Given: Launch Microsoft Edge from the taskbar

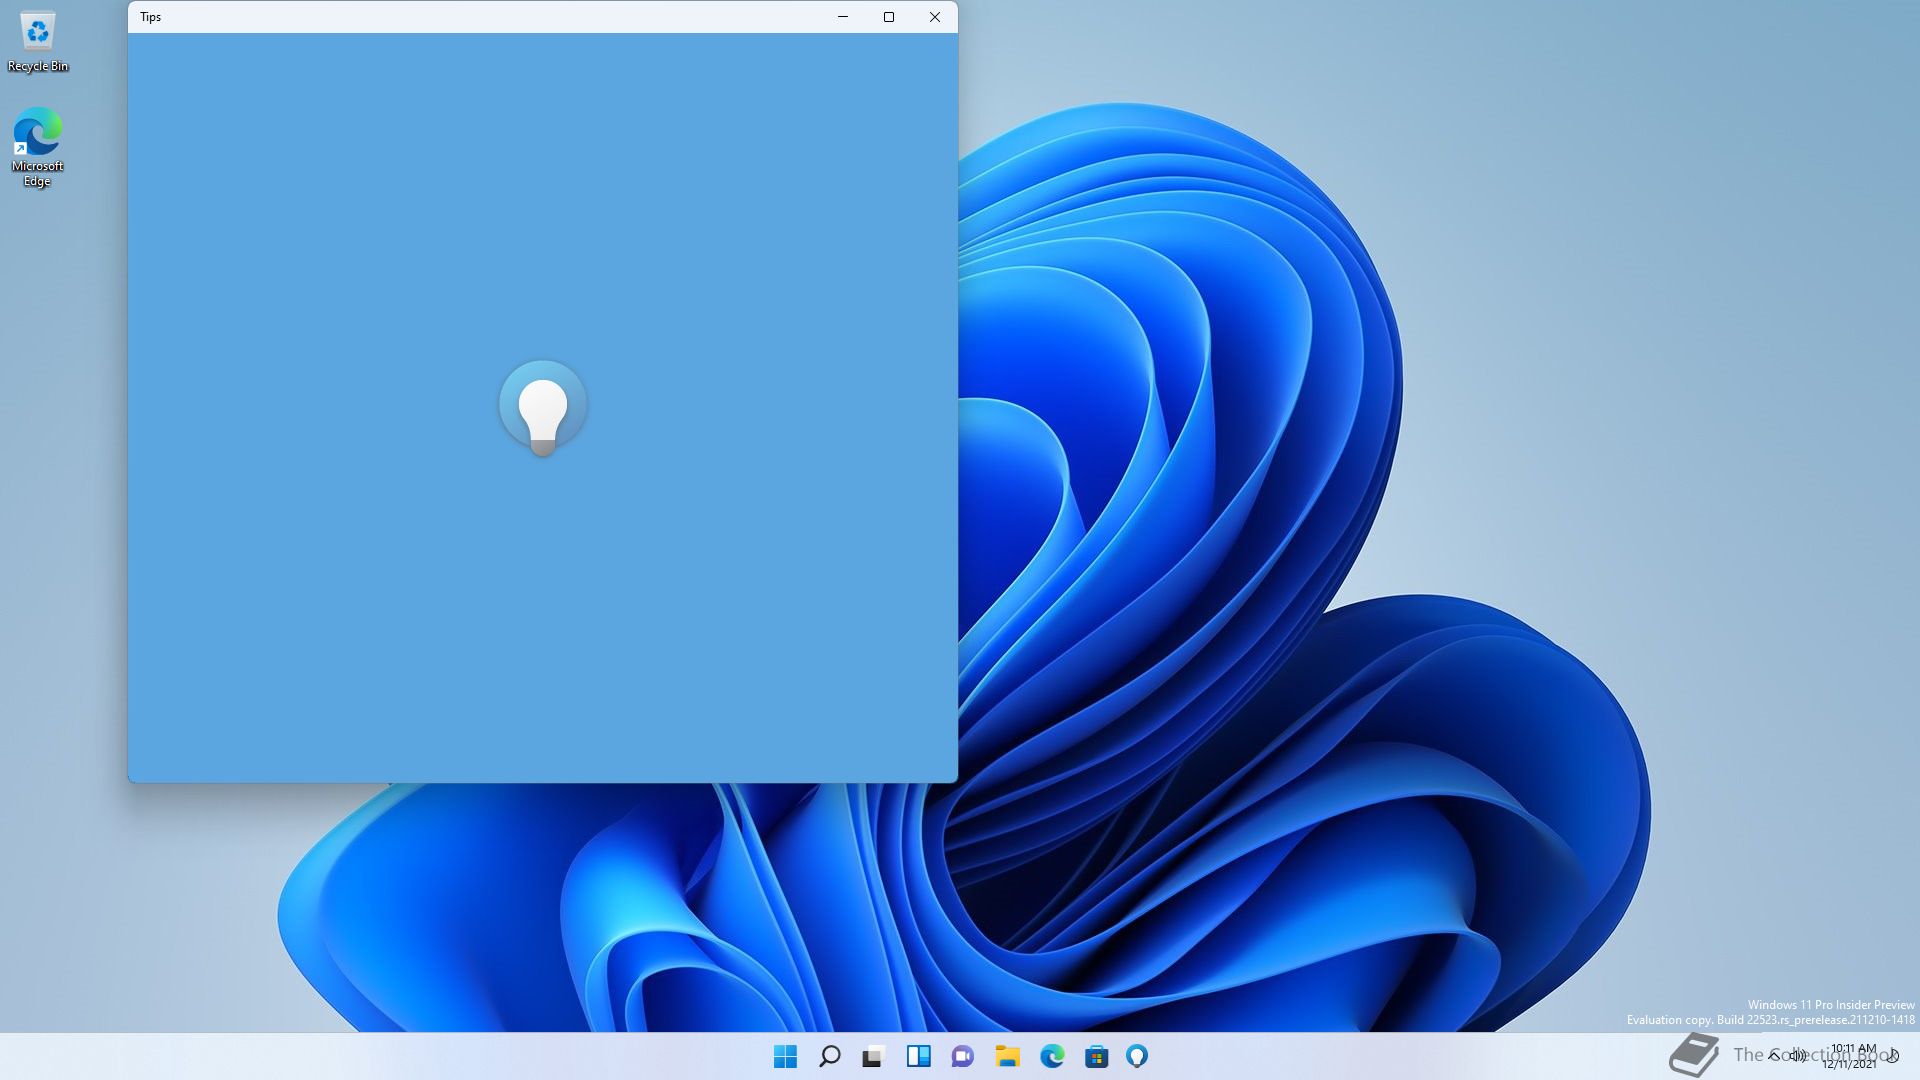Looking at the screenshot, I should point(1052,1056).
